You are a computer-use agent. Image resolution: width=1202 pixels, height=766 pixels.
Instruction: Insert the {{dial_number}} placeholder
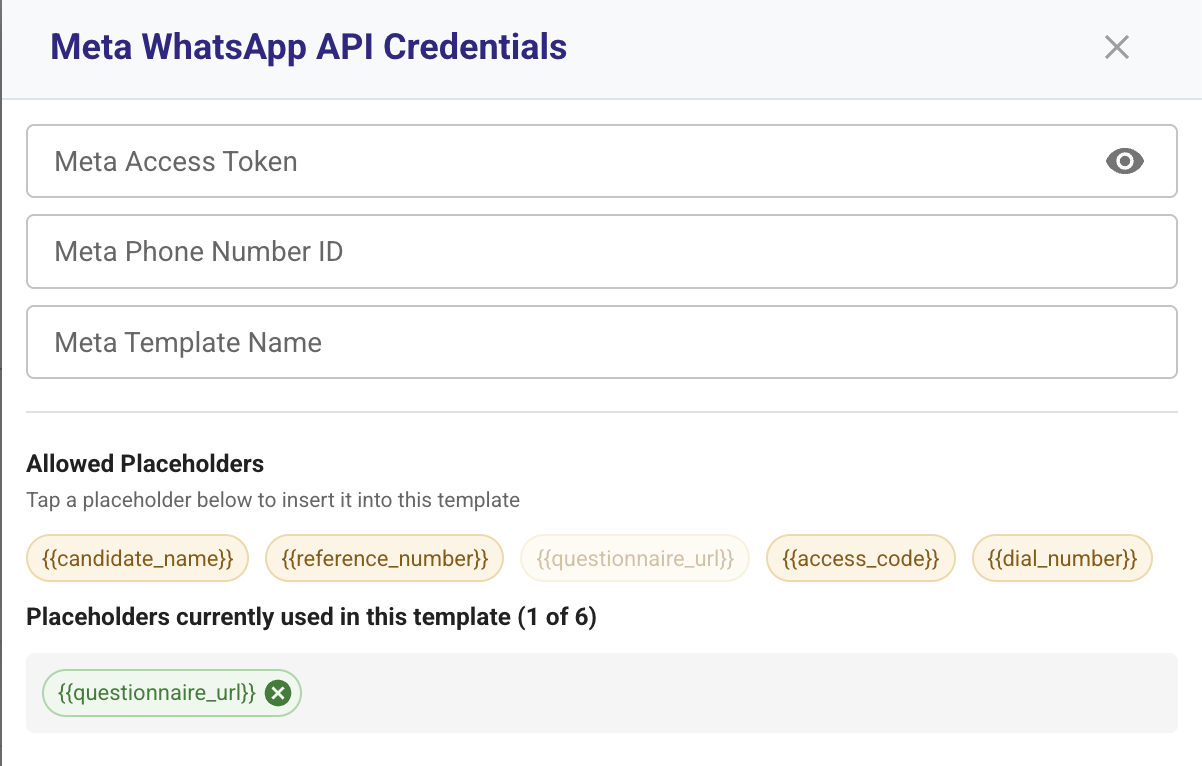(x=1062, y=558)
